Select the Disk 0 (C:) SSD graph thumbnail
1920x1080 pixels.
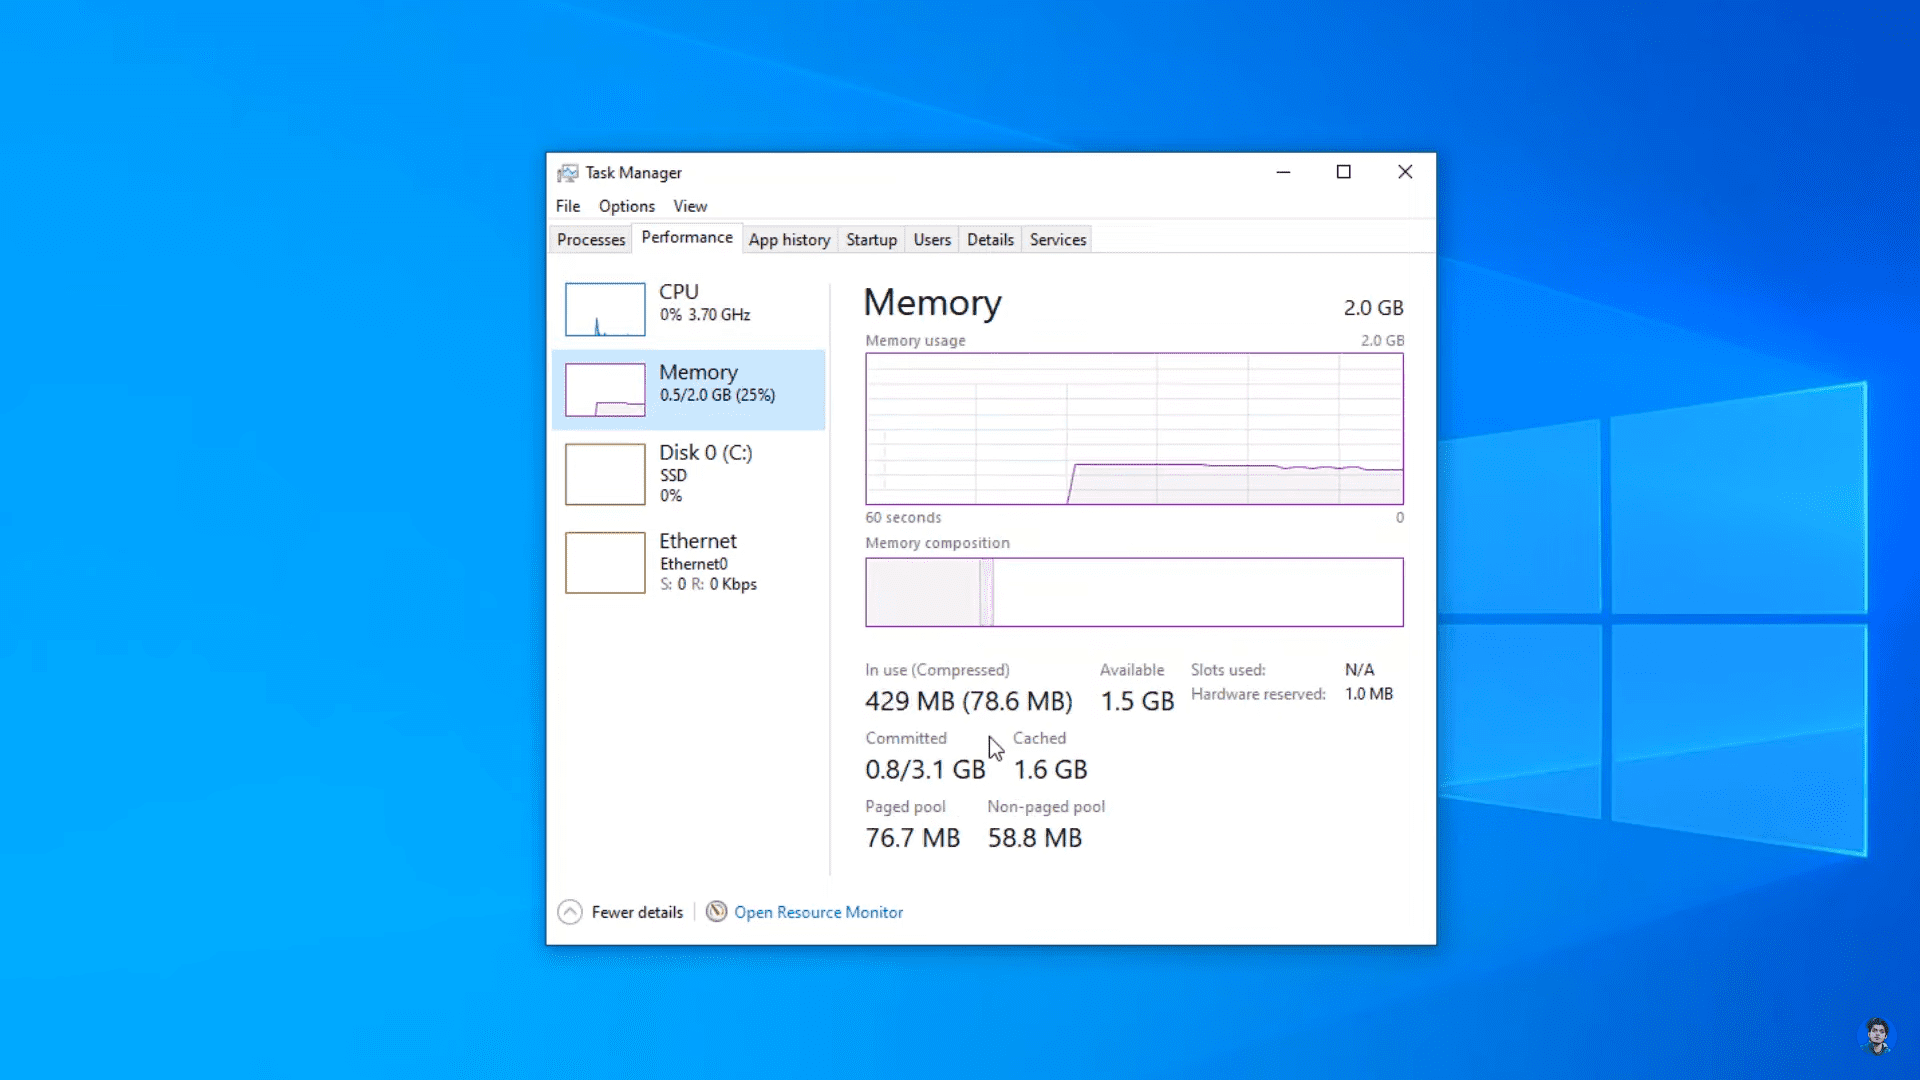[x=604, y=473]
